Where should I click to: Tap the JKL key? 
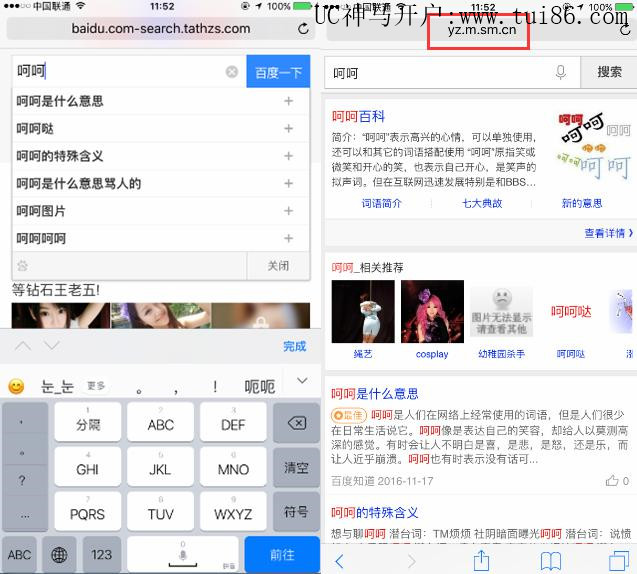pos(160,466)
